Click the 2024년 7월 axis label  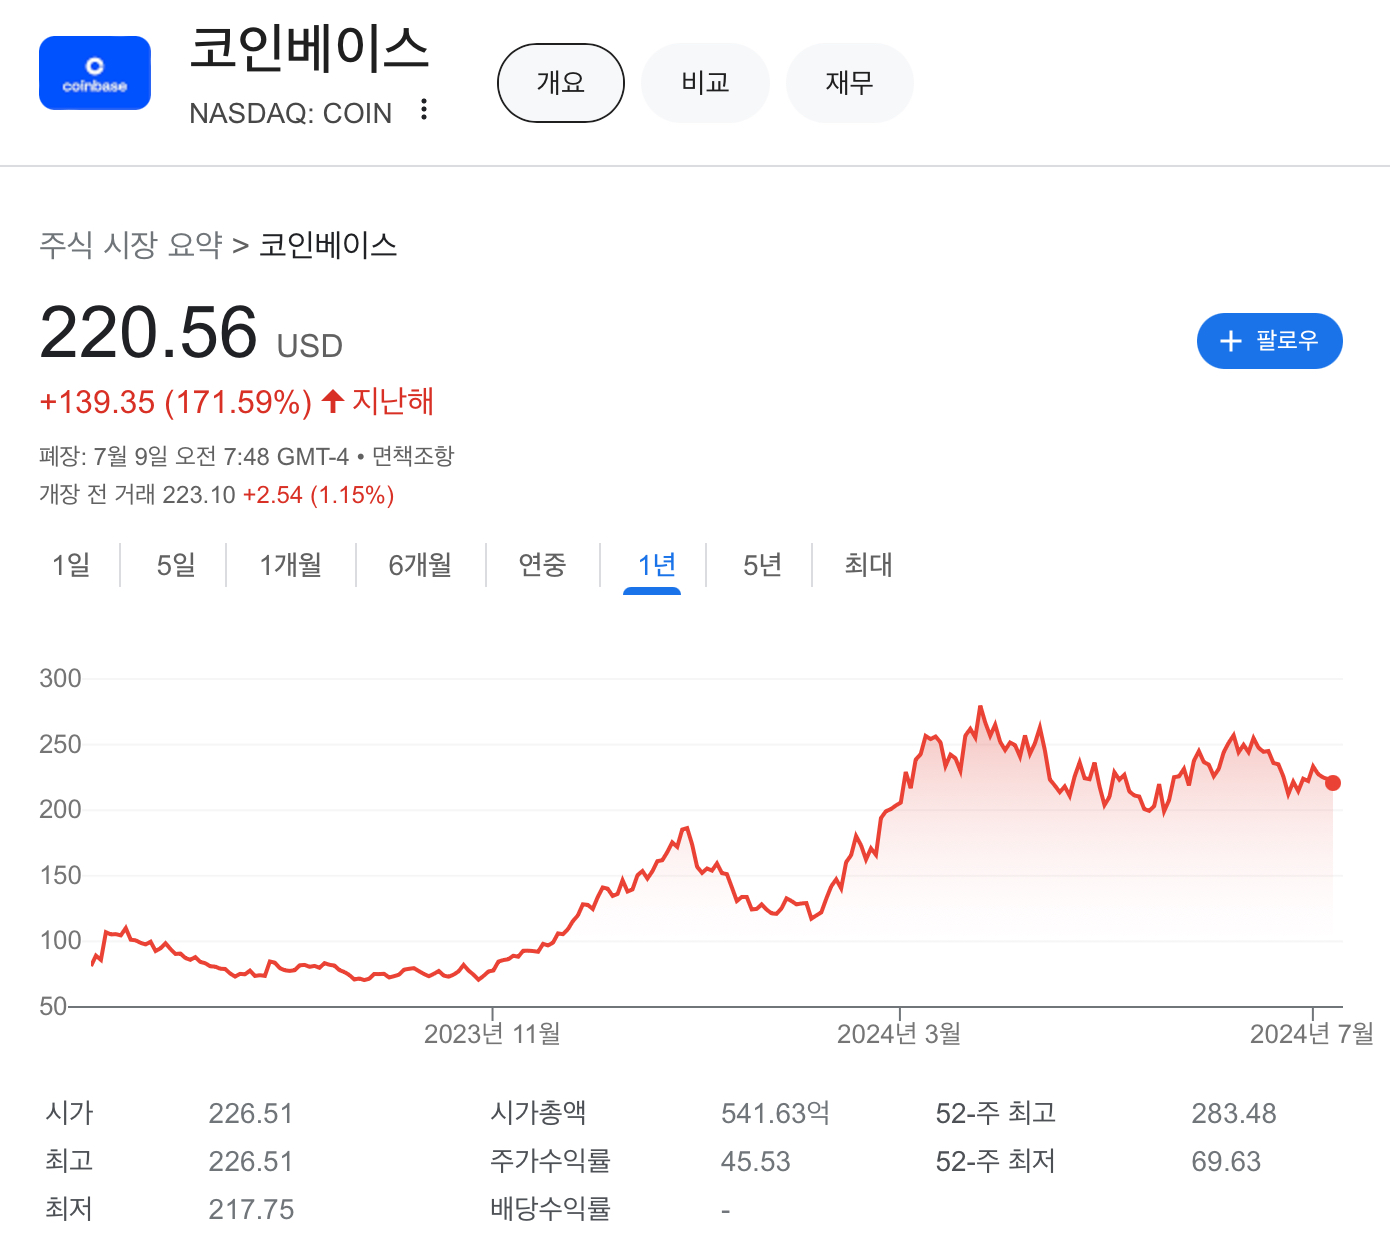[1312, 1034]
